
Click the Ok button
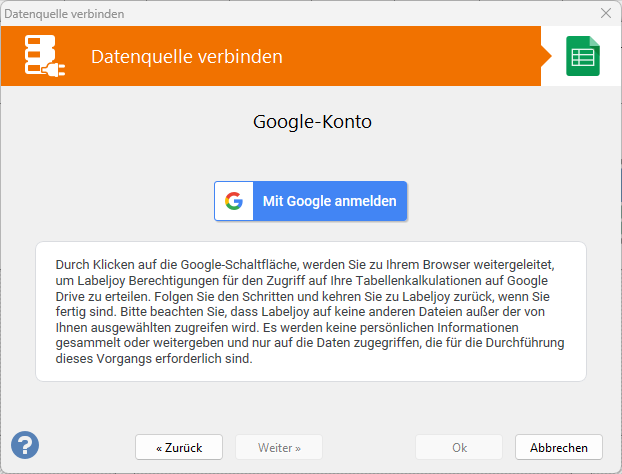click(459, 447)
